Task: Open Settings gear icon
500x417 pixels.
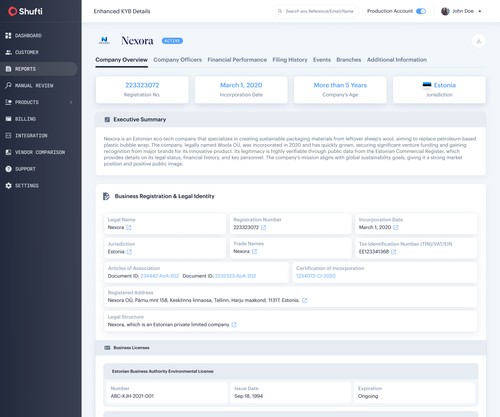Action: pyautogui.click(x=8, y=185)
